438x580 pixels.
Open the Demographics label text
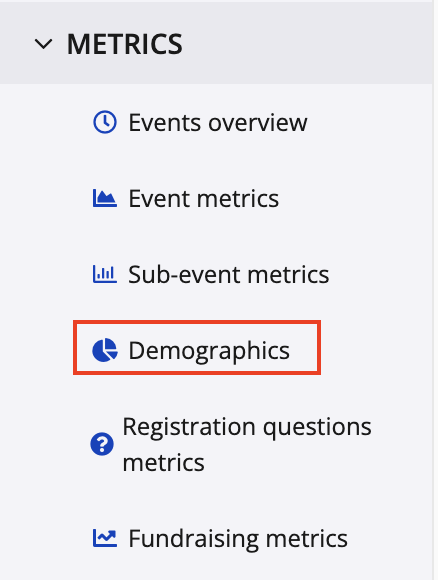point(209,351)
